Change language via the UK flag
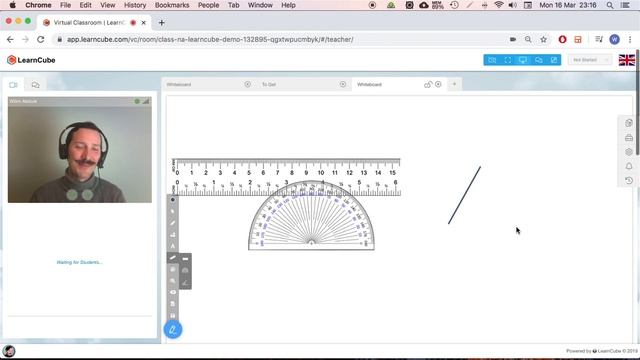This screenshot has width=640, height=360. click(x=627, y=60)
